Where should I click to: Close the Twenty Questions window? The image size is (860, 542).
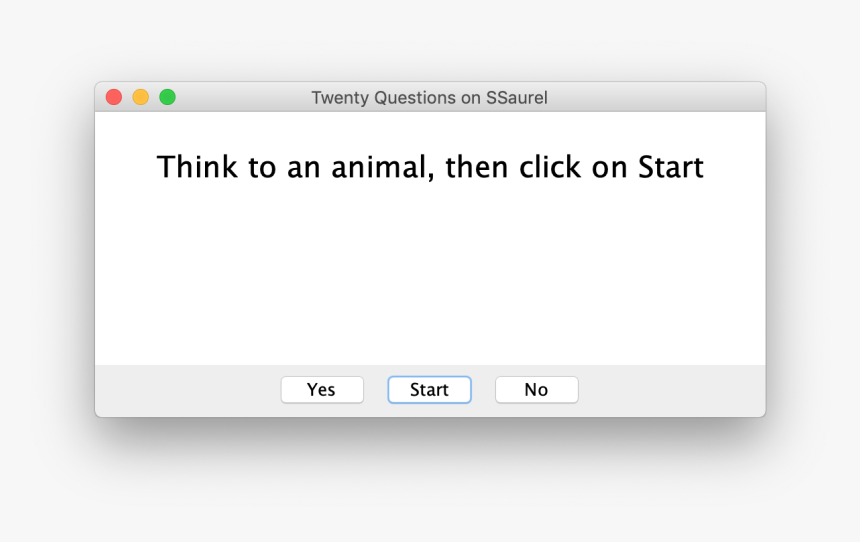(x=114, y=97)
